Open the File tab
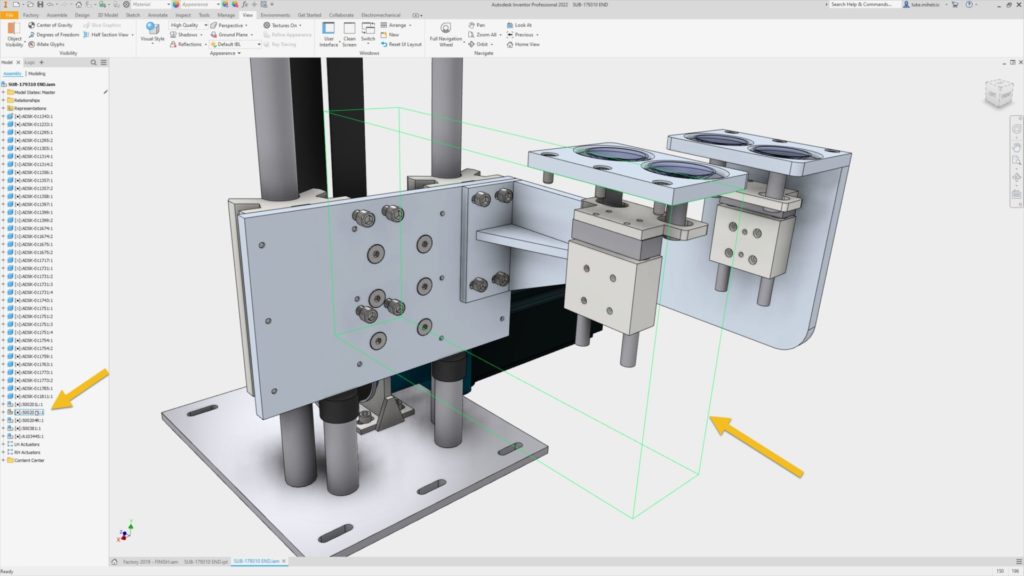Screen dimensions: 1024x576 coord(9,15)
